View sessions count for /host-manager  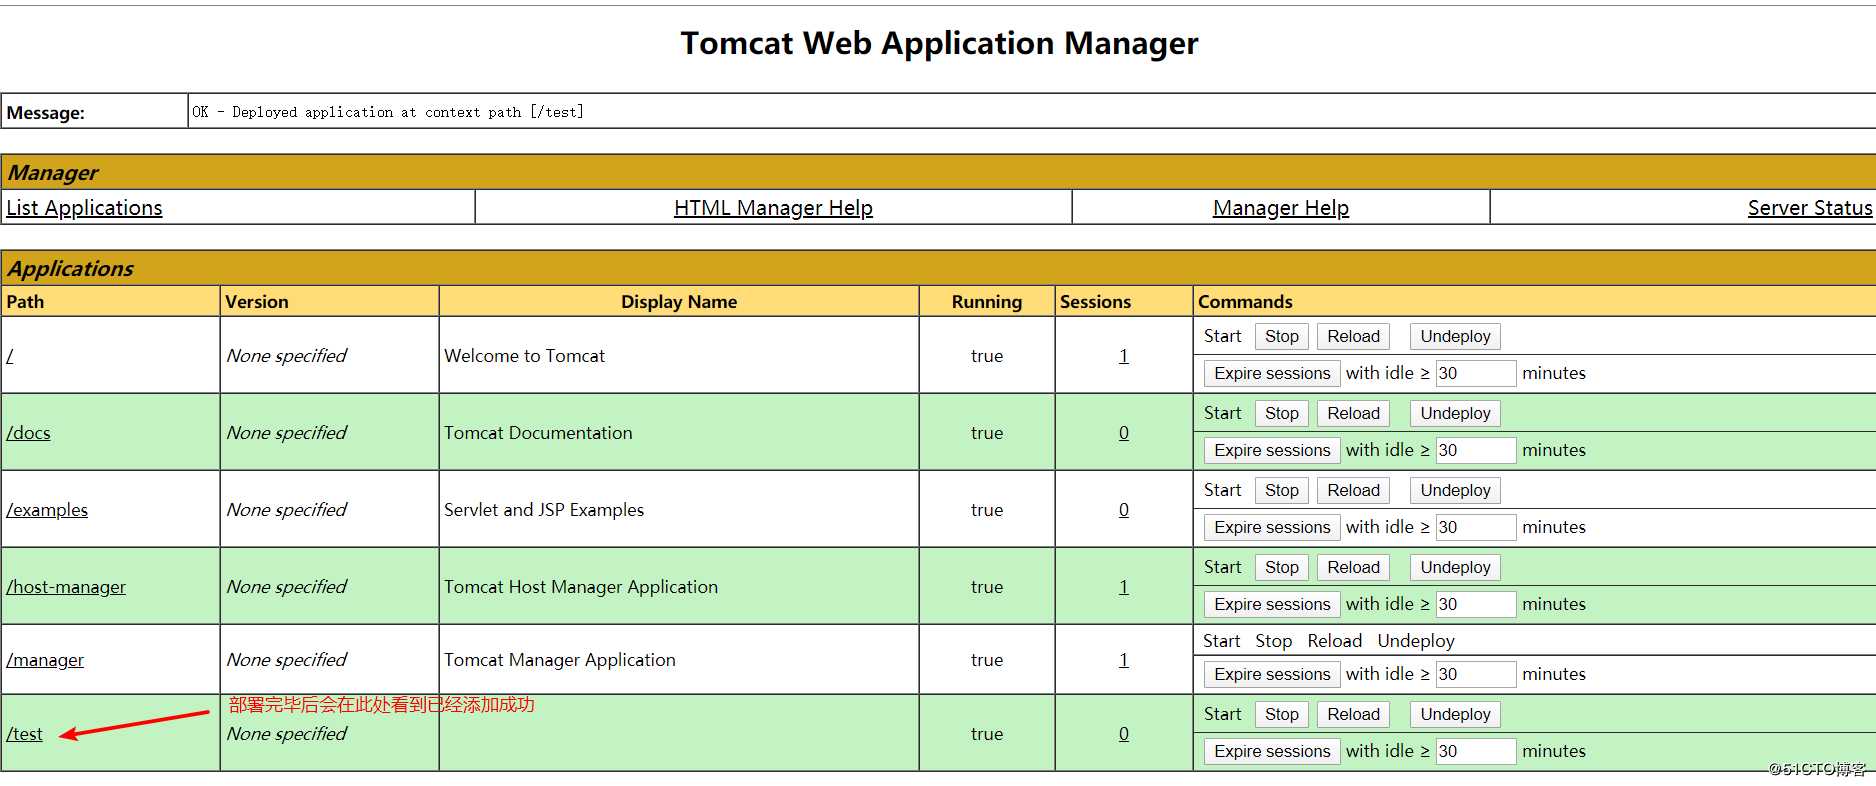pyautogui.click(x=1124, y=587)
